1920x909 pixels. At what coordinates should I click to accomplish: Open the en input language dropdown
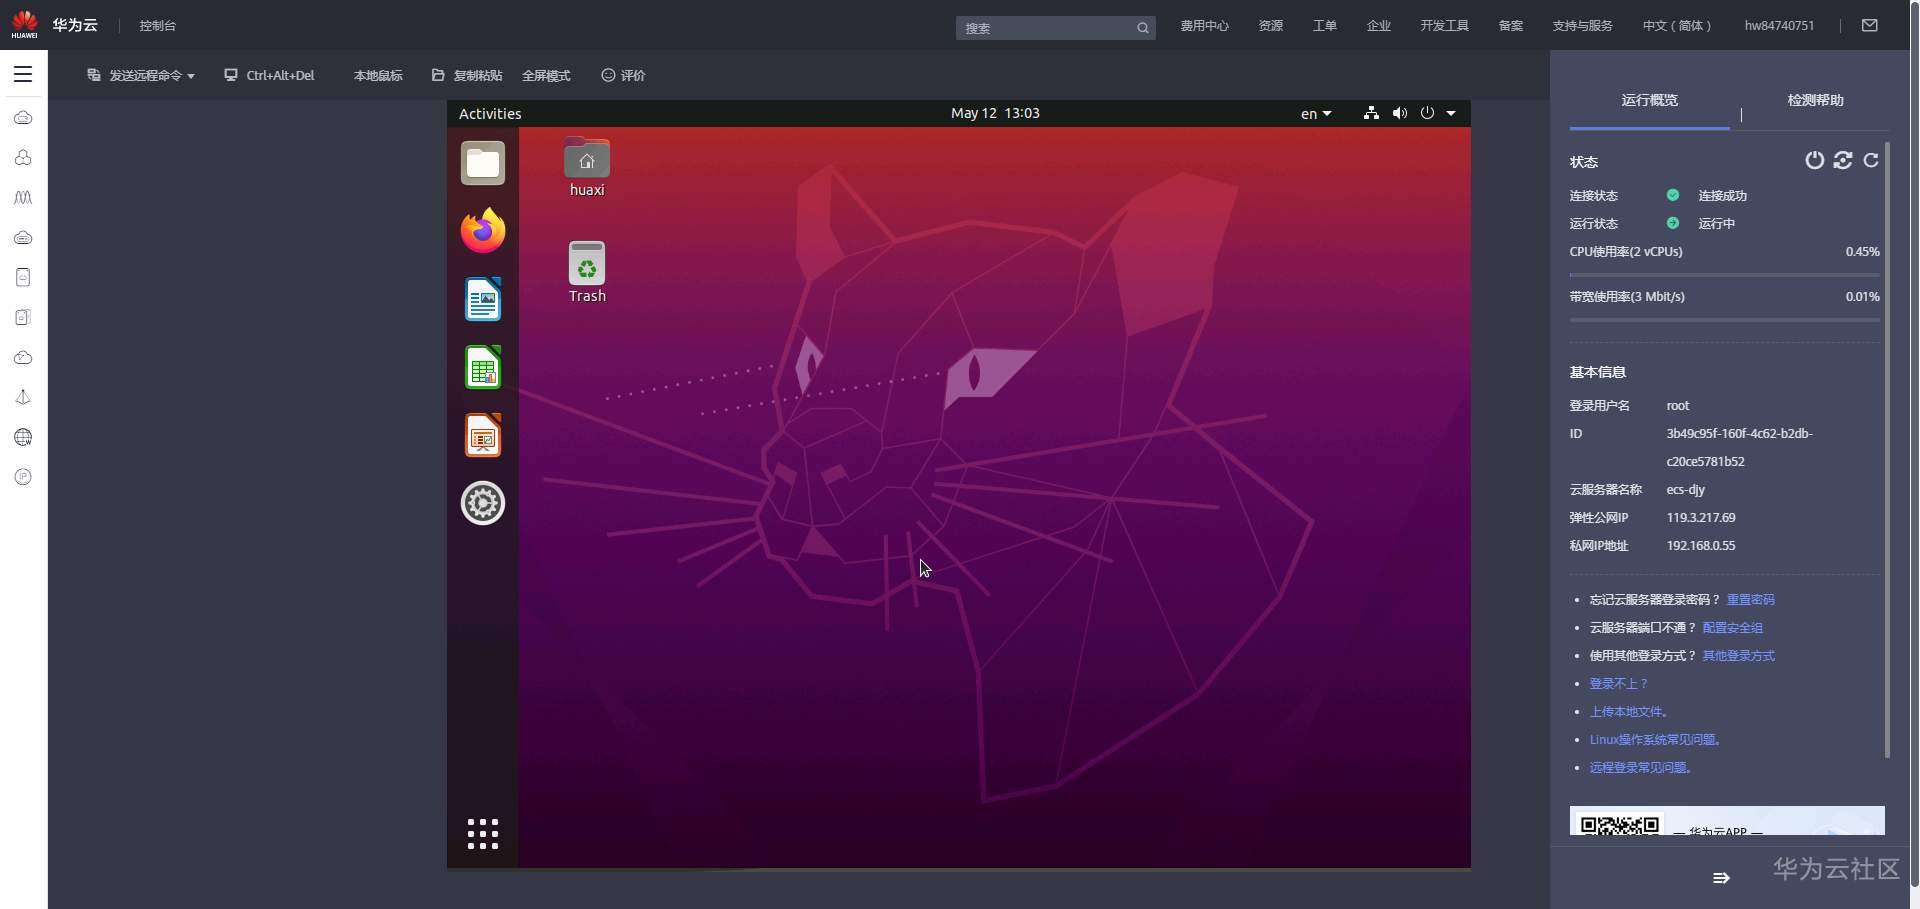pyautogui.click(x=1316, y=113)
